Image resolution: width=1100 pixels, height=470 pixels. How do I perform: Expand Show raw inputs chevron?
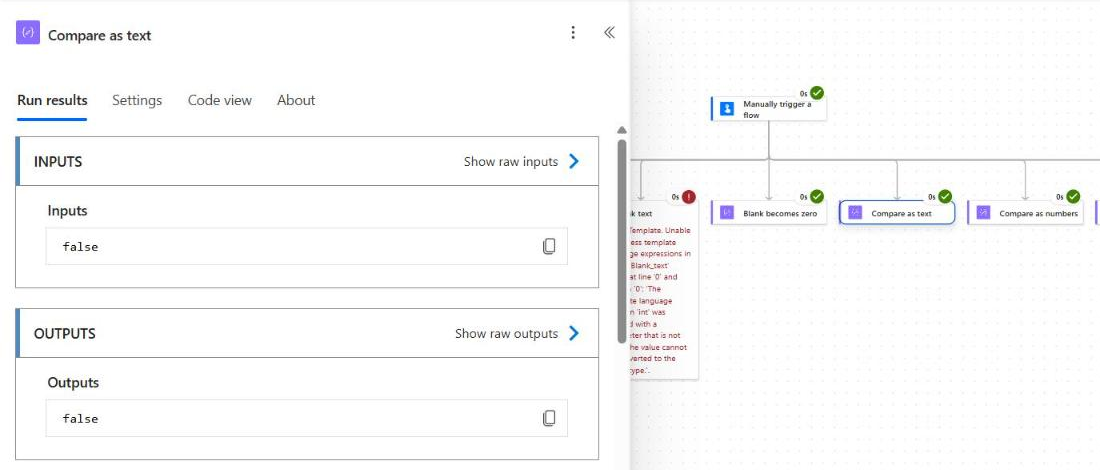pos(574,161)
